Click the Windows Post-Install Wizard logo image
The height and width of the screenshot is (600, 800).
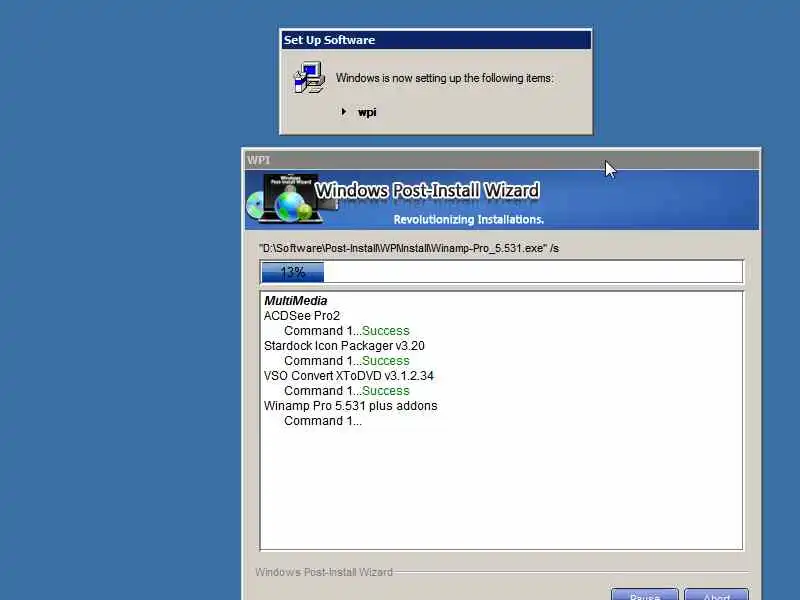tap(292, 199)
